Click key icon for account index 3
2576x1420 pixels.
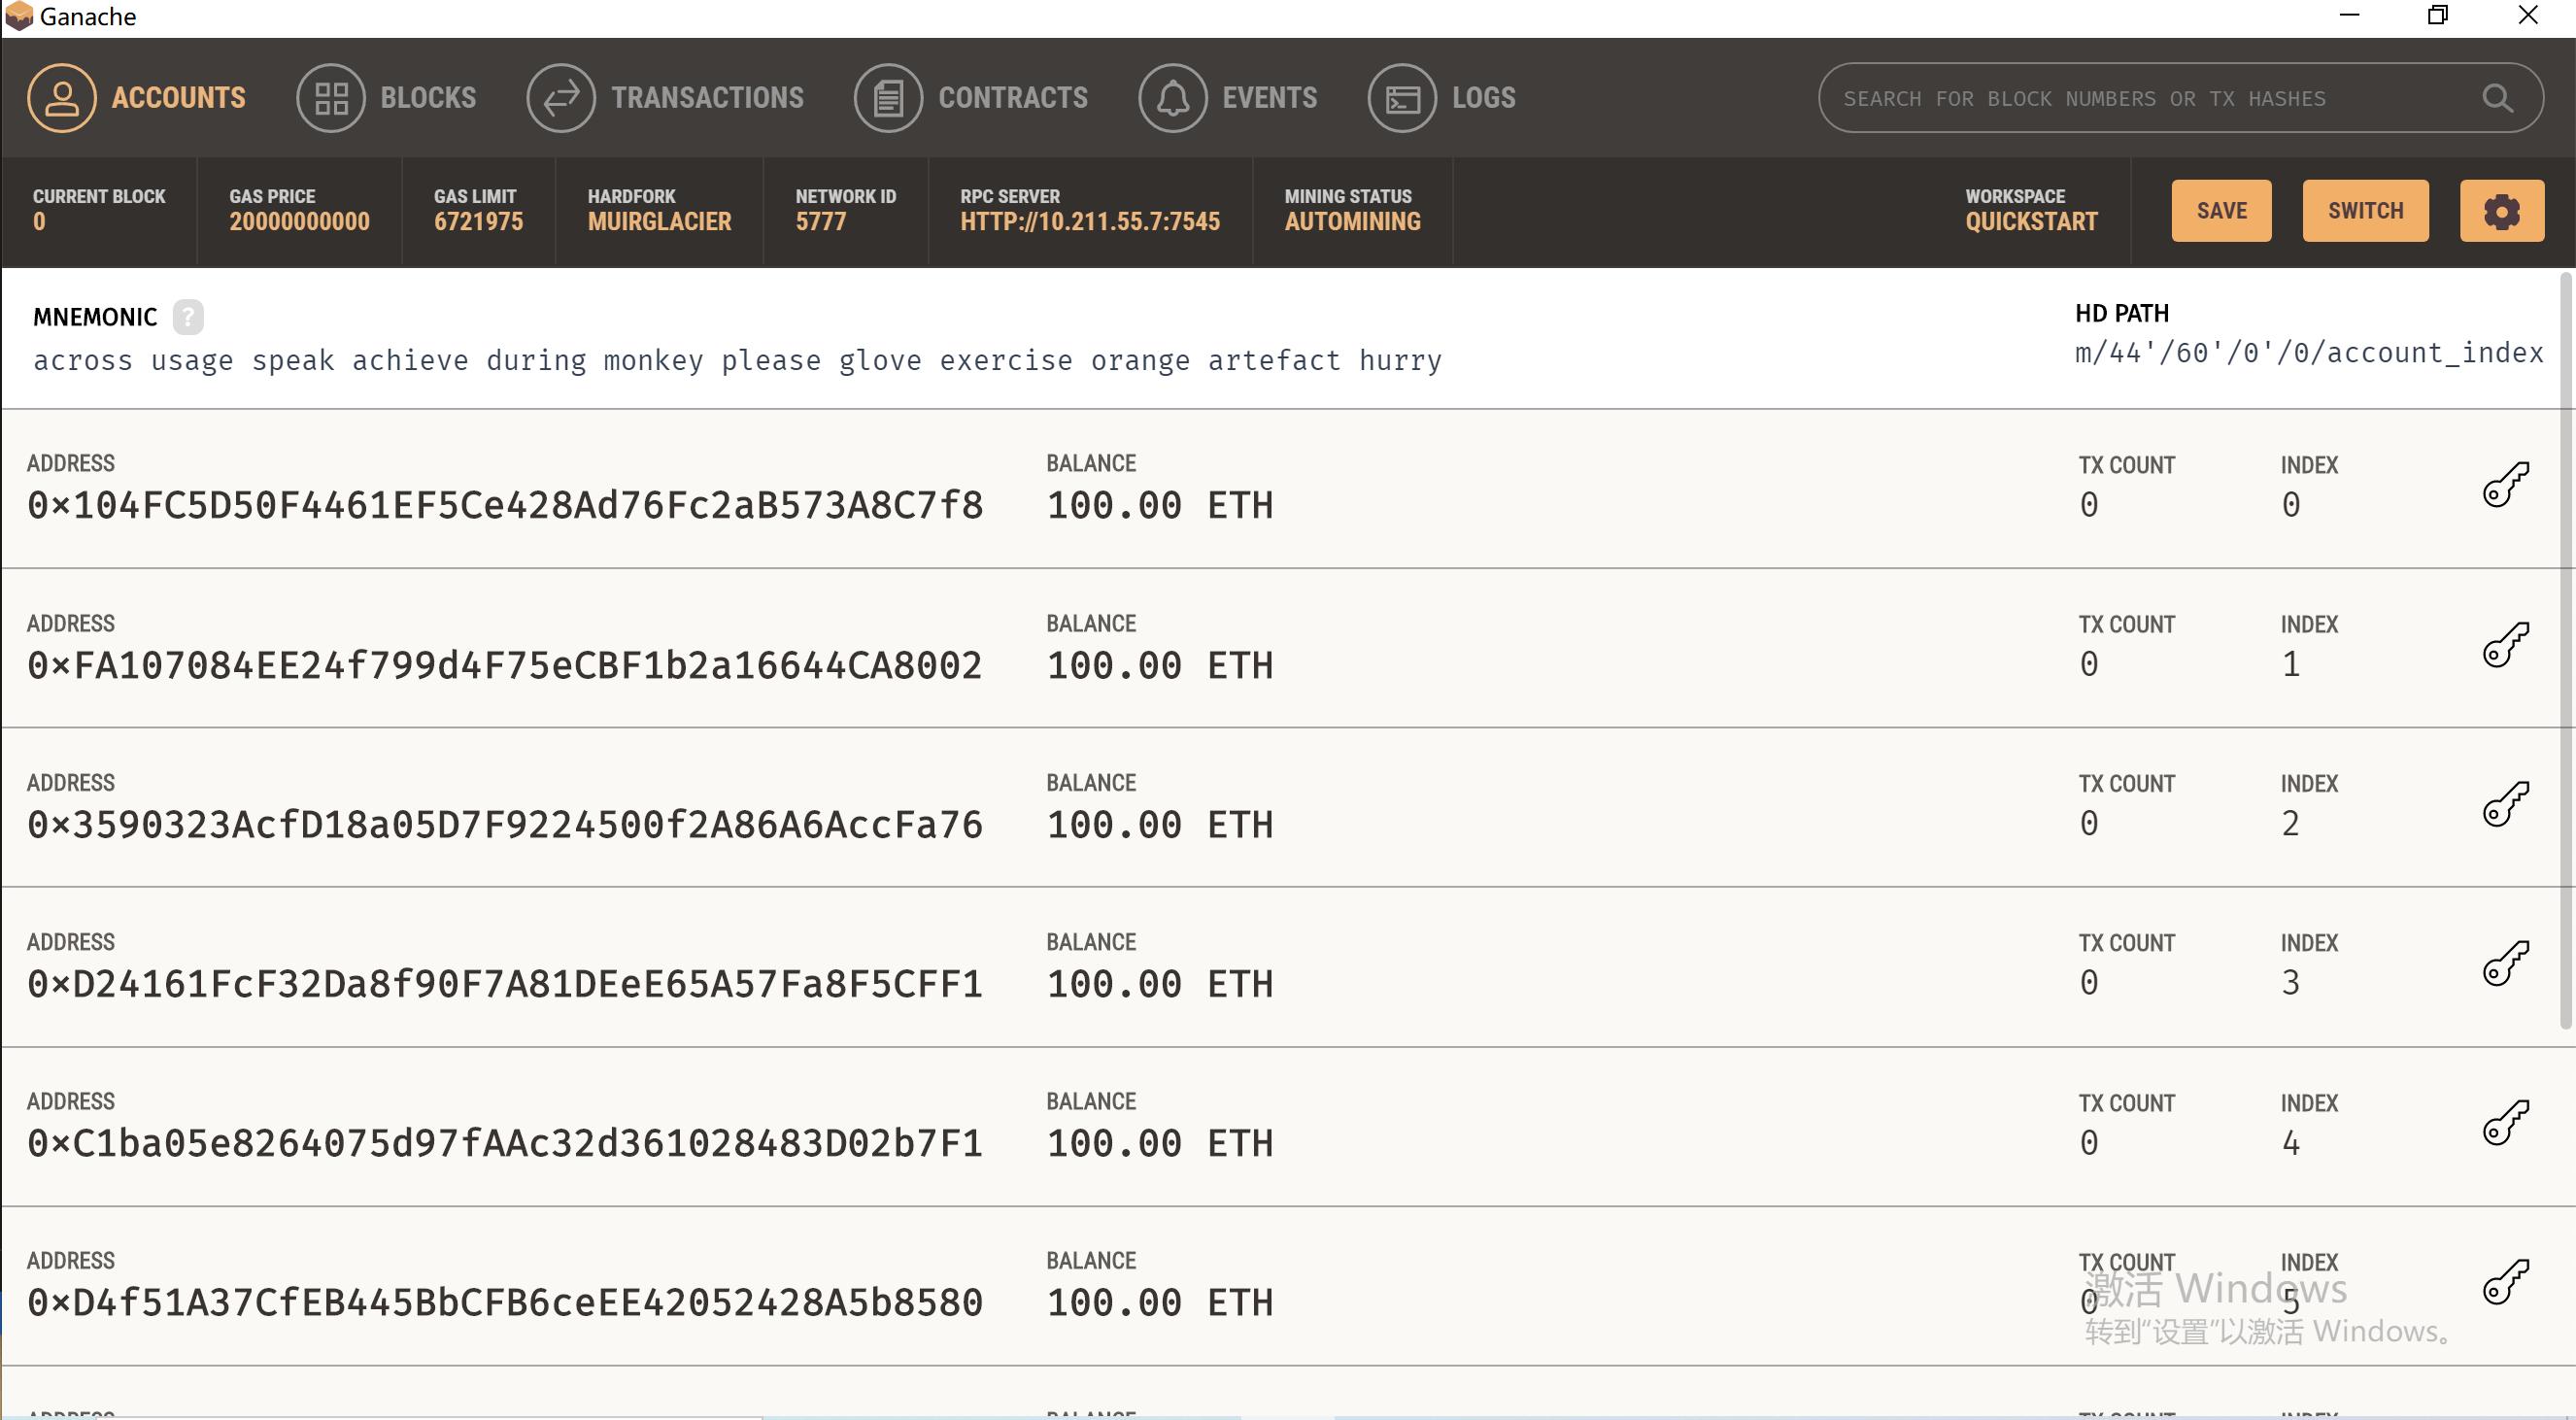pos(2505,964)
